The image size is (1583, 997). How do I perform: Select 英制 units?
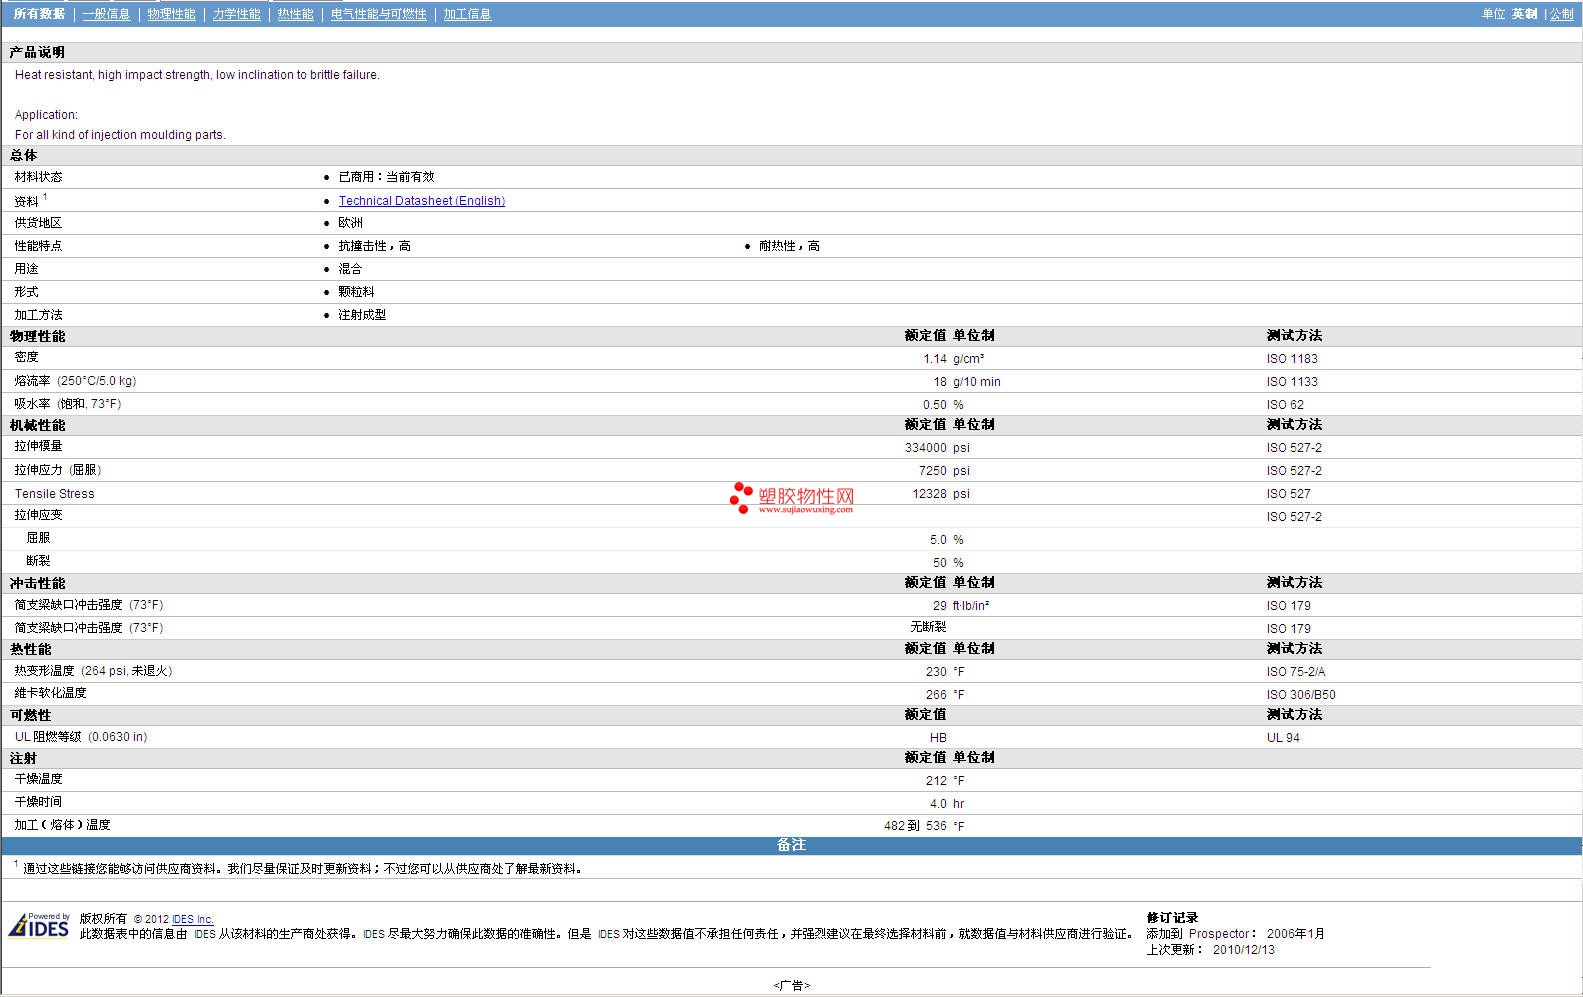(1524, 14)
